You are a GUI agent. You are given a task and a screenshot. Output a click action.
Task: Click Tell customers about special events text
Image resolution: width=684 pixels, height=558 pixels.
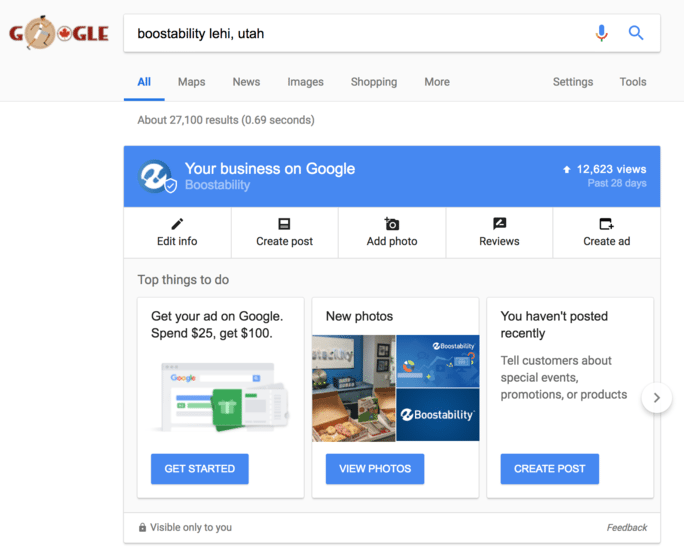(564, 377)
